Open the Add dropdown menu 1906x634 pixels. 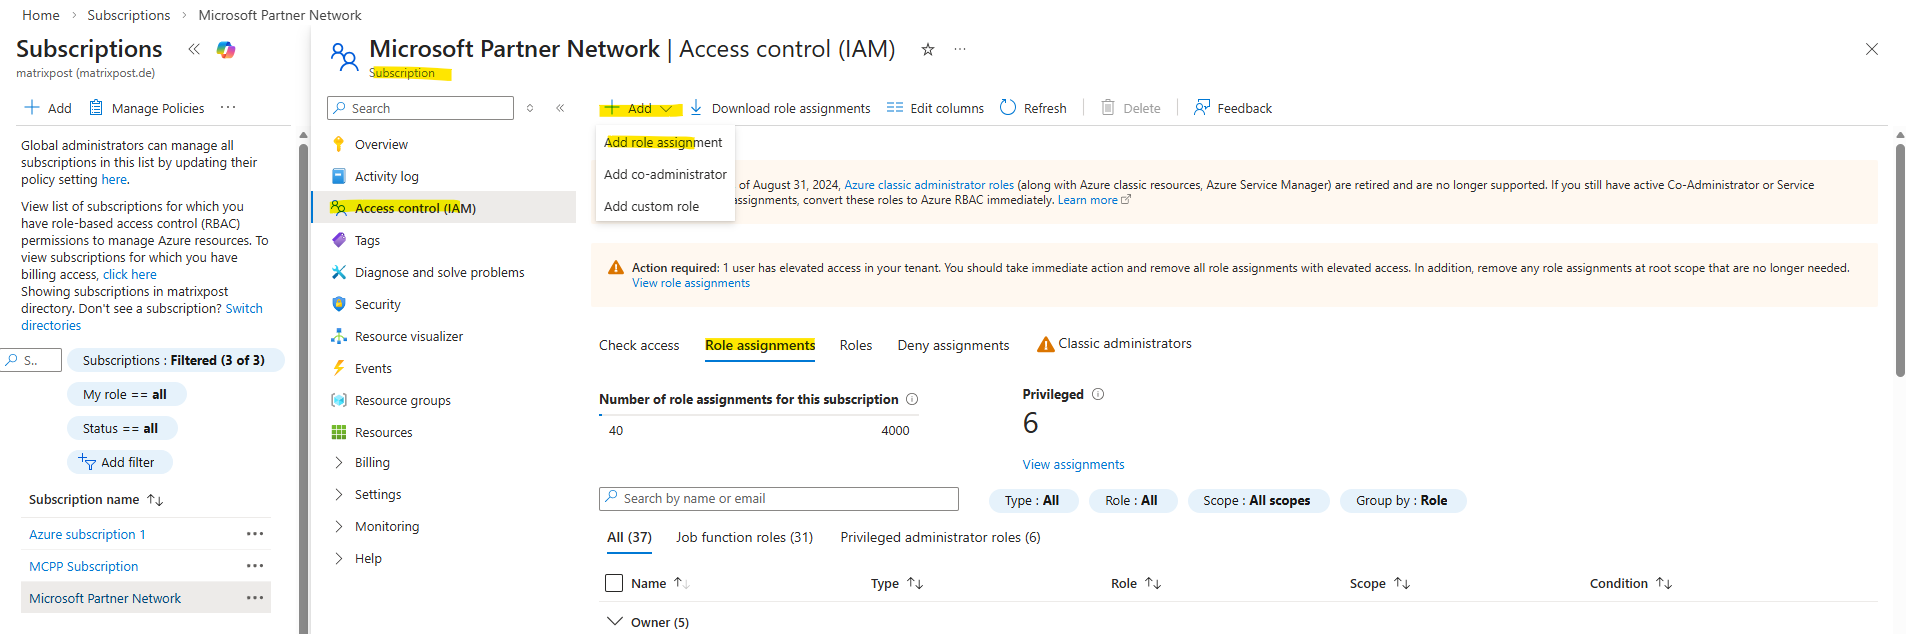(640, 108)
